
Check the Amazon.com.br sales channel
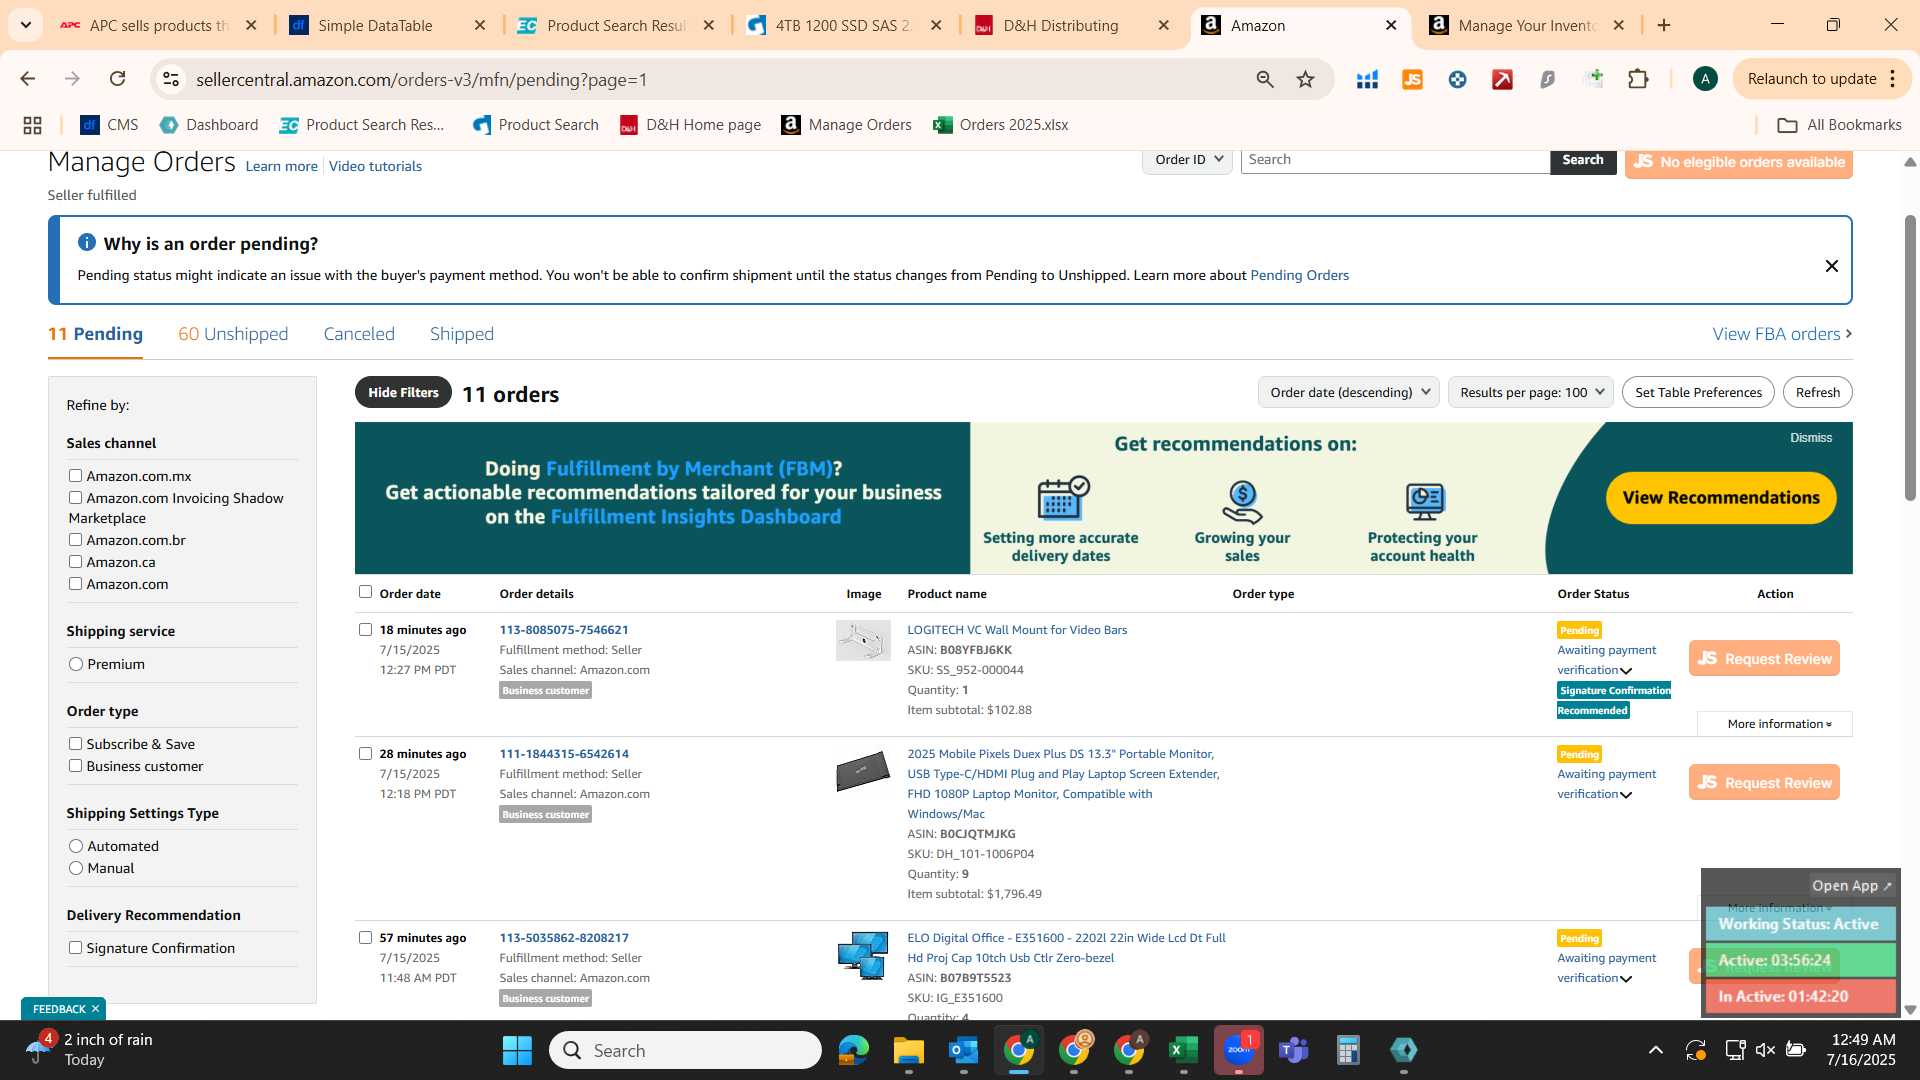(x=75, y=540)
